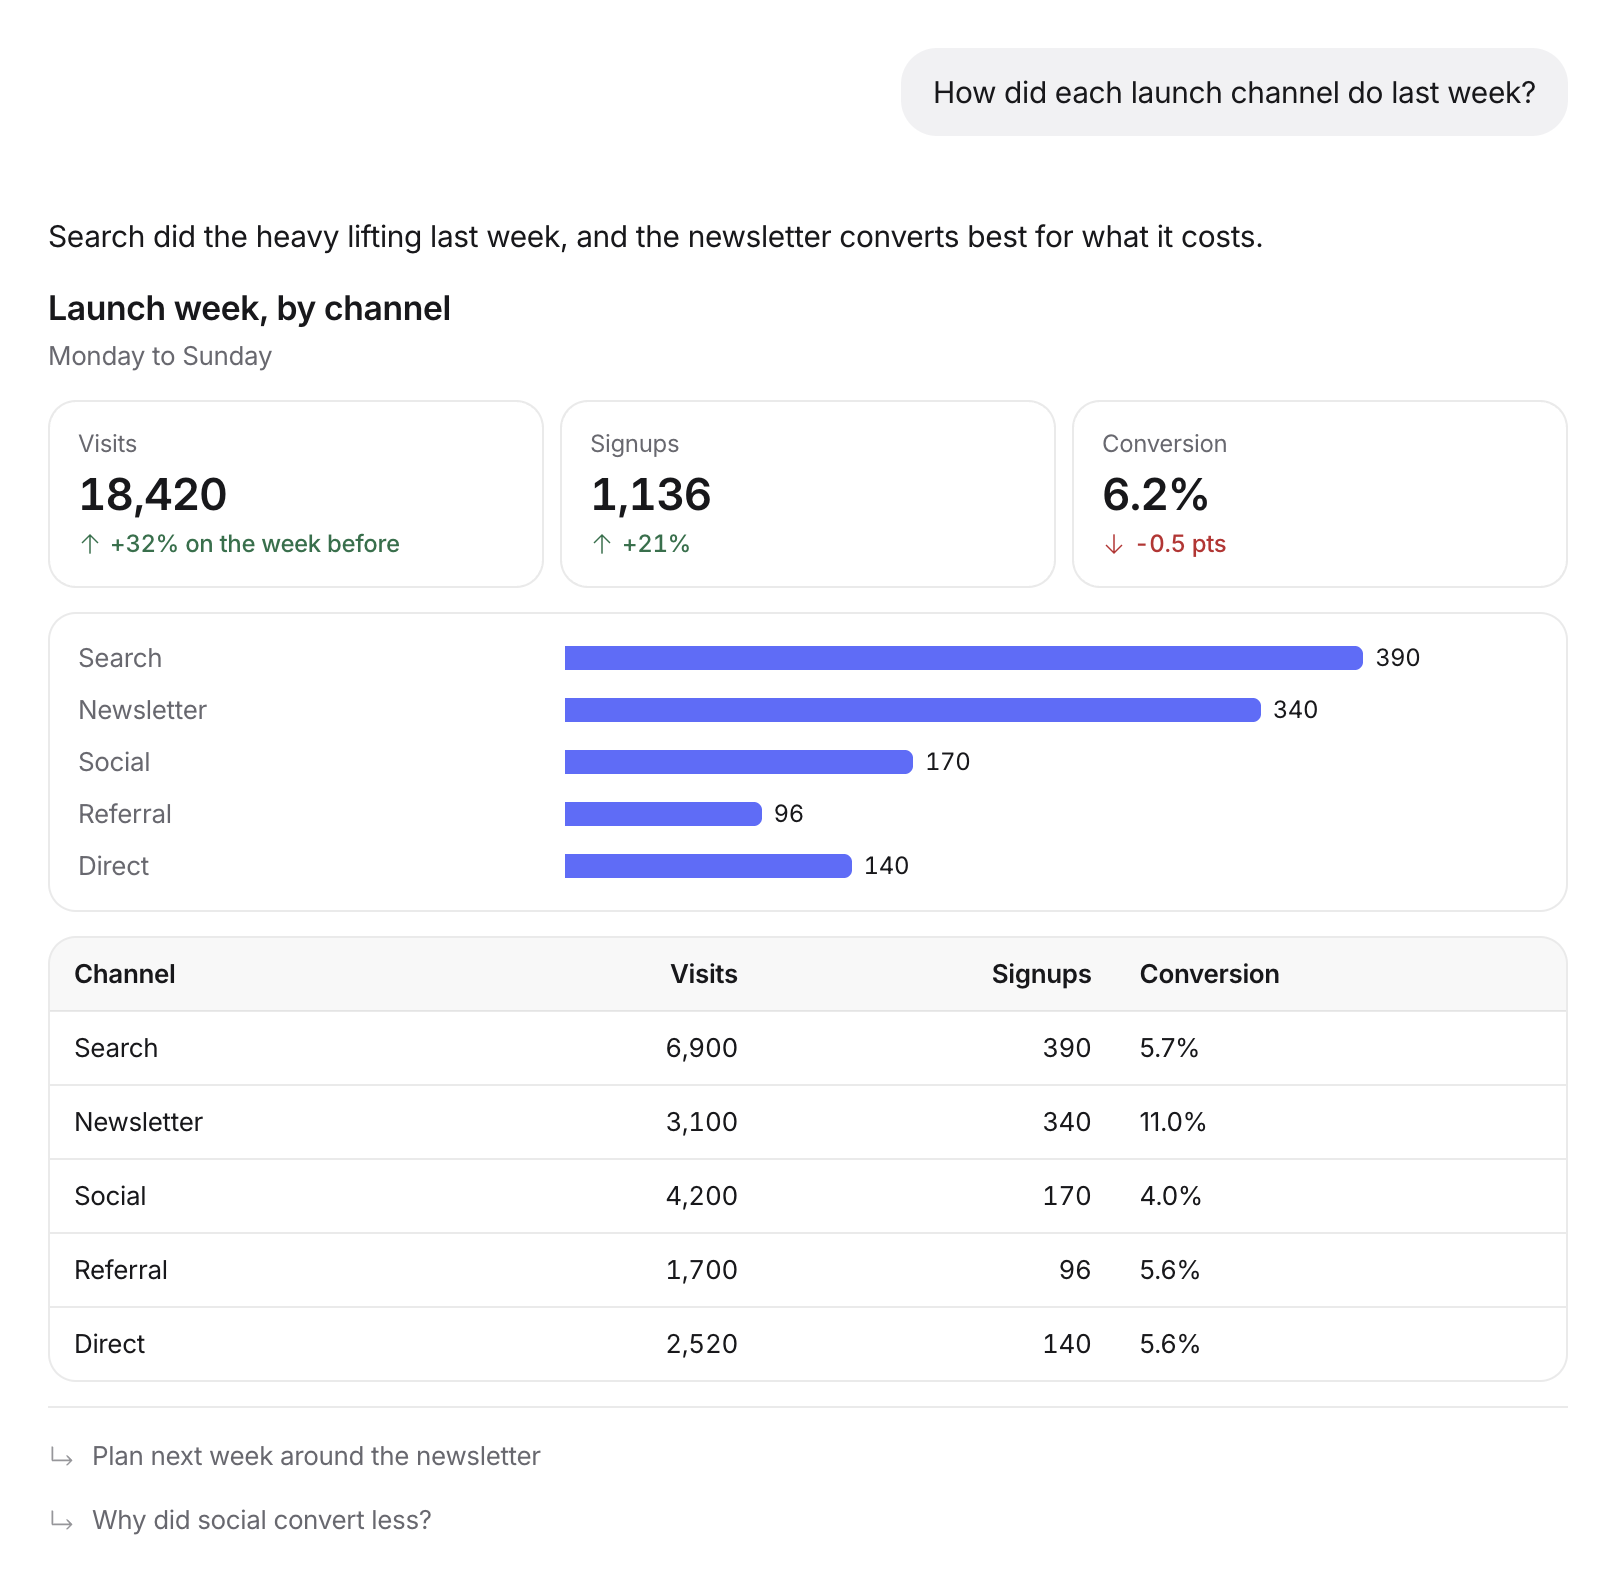The width and height of the screenshot is (1616, 1588).
Task: Click the 'Launch week, by channel' heading
Action: point(250,309)
